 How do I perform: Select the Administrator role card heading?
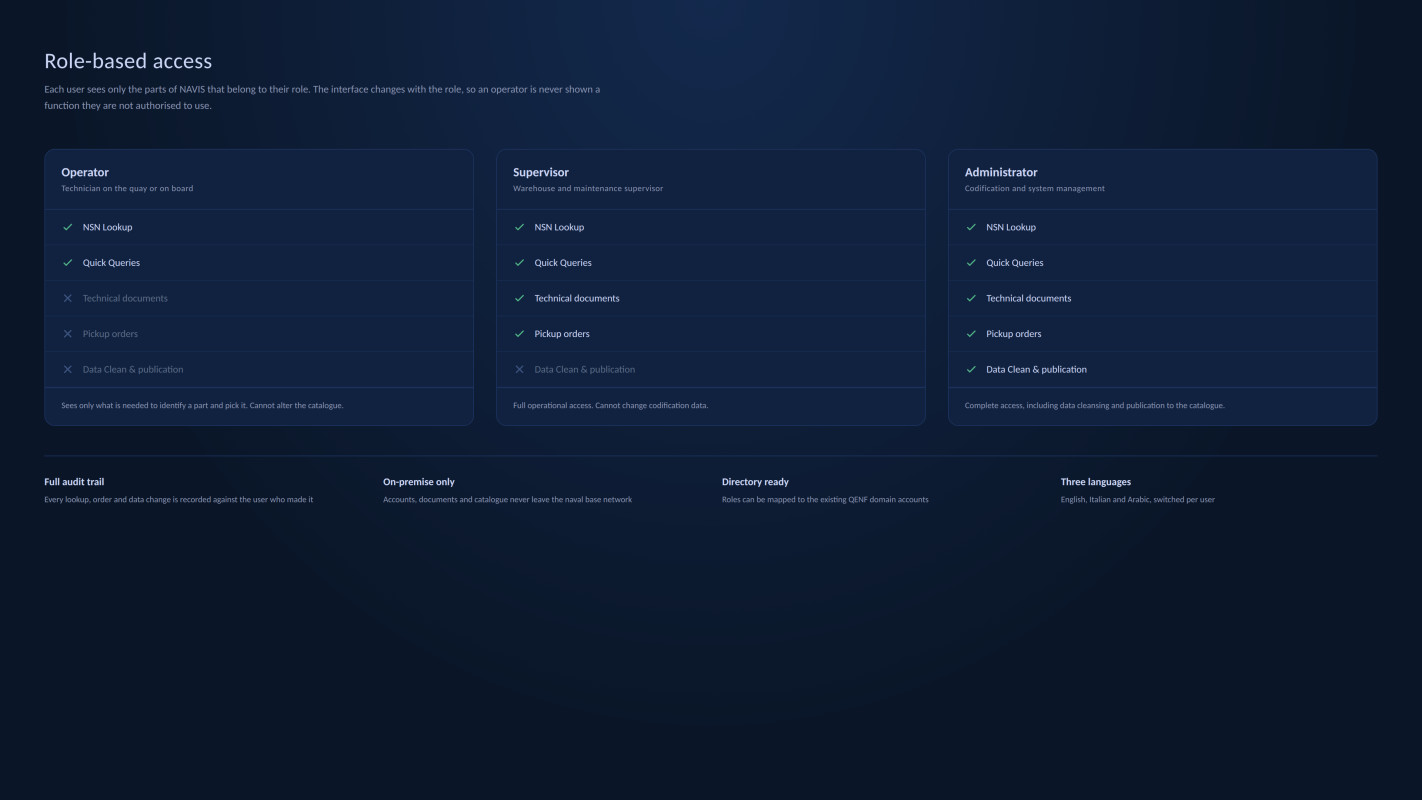pyautogui.click(x=1001, y=172)
